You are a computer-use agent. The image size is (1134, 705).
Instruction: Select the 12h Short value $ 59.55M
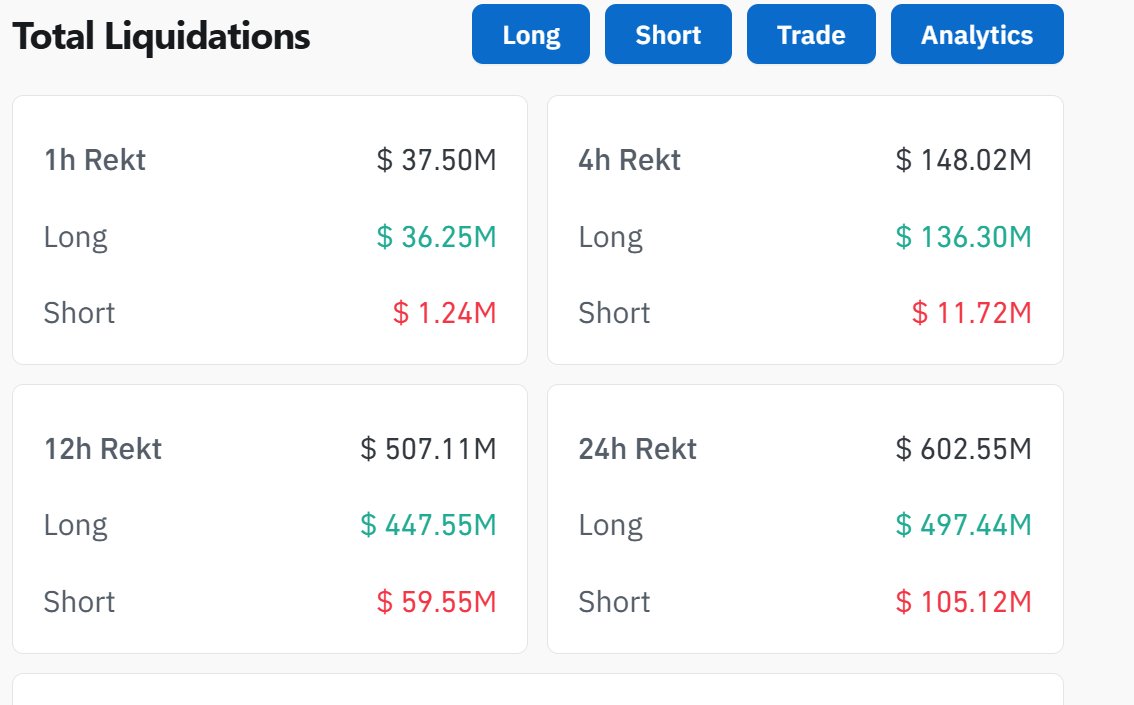pyautogui.click(x=436, y=602)
